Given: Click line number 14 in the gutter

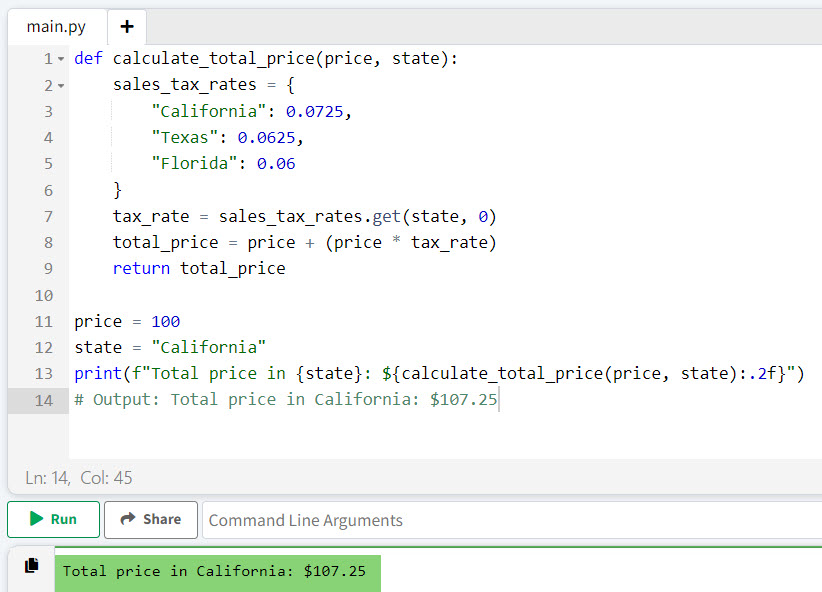Looking at the screenshot, I should click(44, 401).
